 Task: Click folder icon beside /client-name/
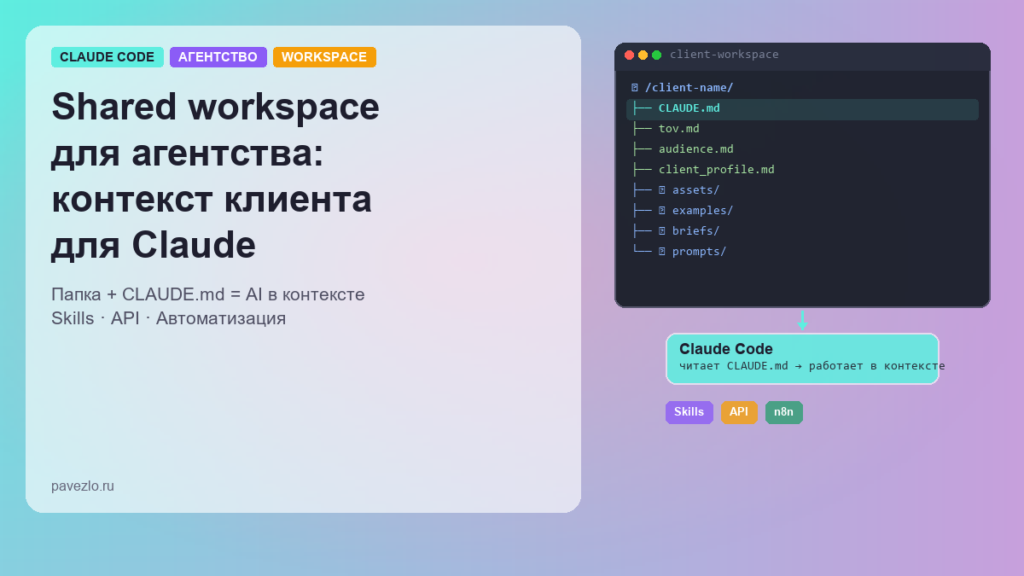coord(635,88)
